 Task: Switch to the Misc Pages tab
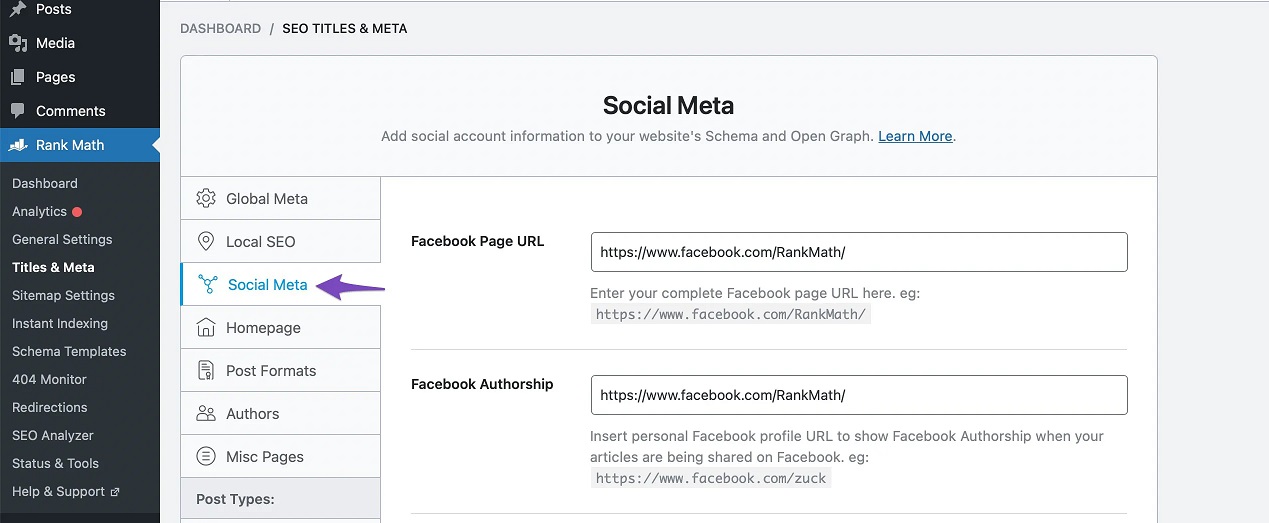click(x=281, y=456)
